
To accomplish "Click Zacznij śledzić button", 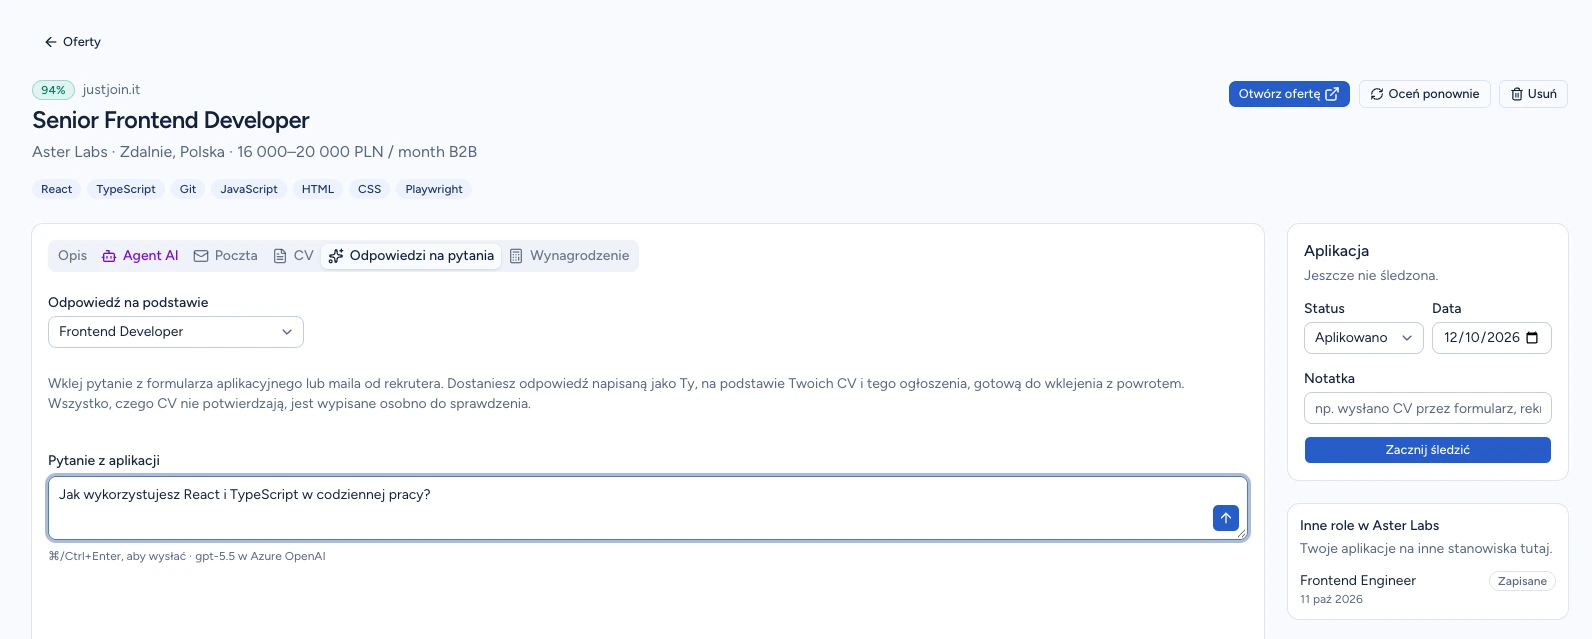I will [x=1428, y=450].
